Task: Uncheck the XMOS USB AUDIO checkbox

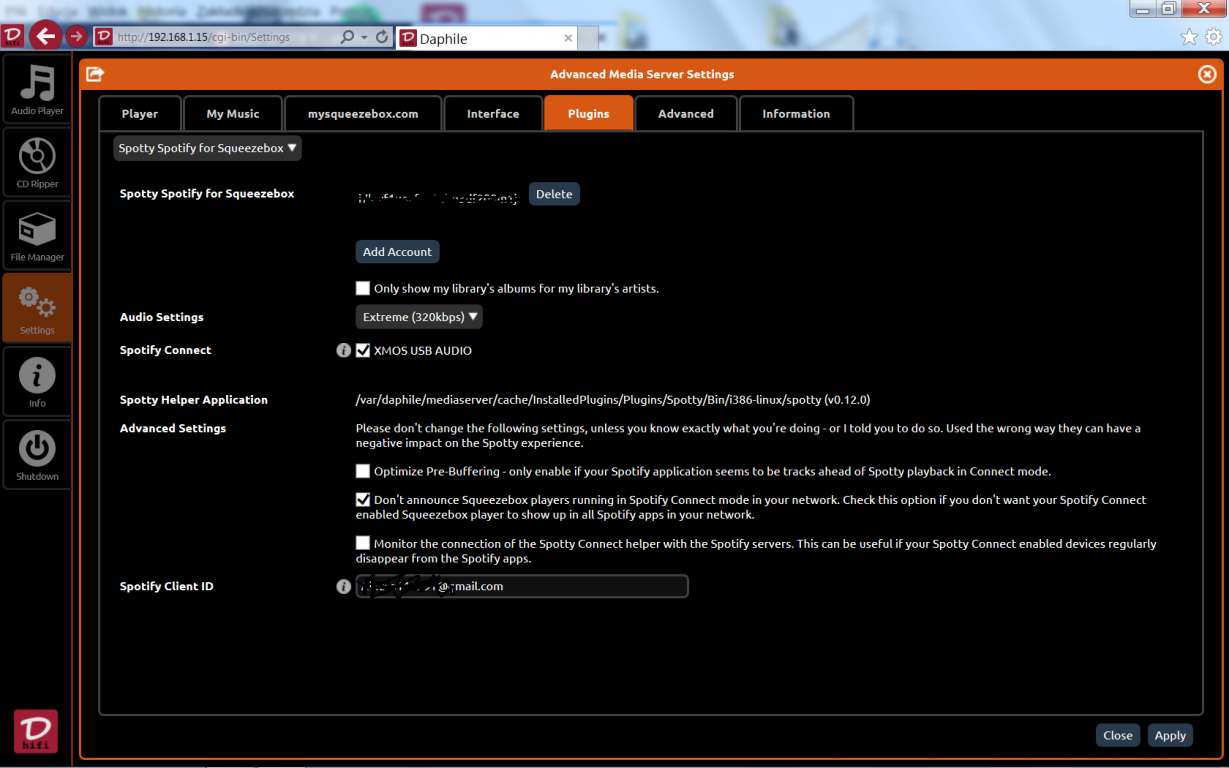Action: point(363,351)
